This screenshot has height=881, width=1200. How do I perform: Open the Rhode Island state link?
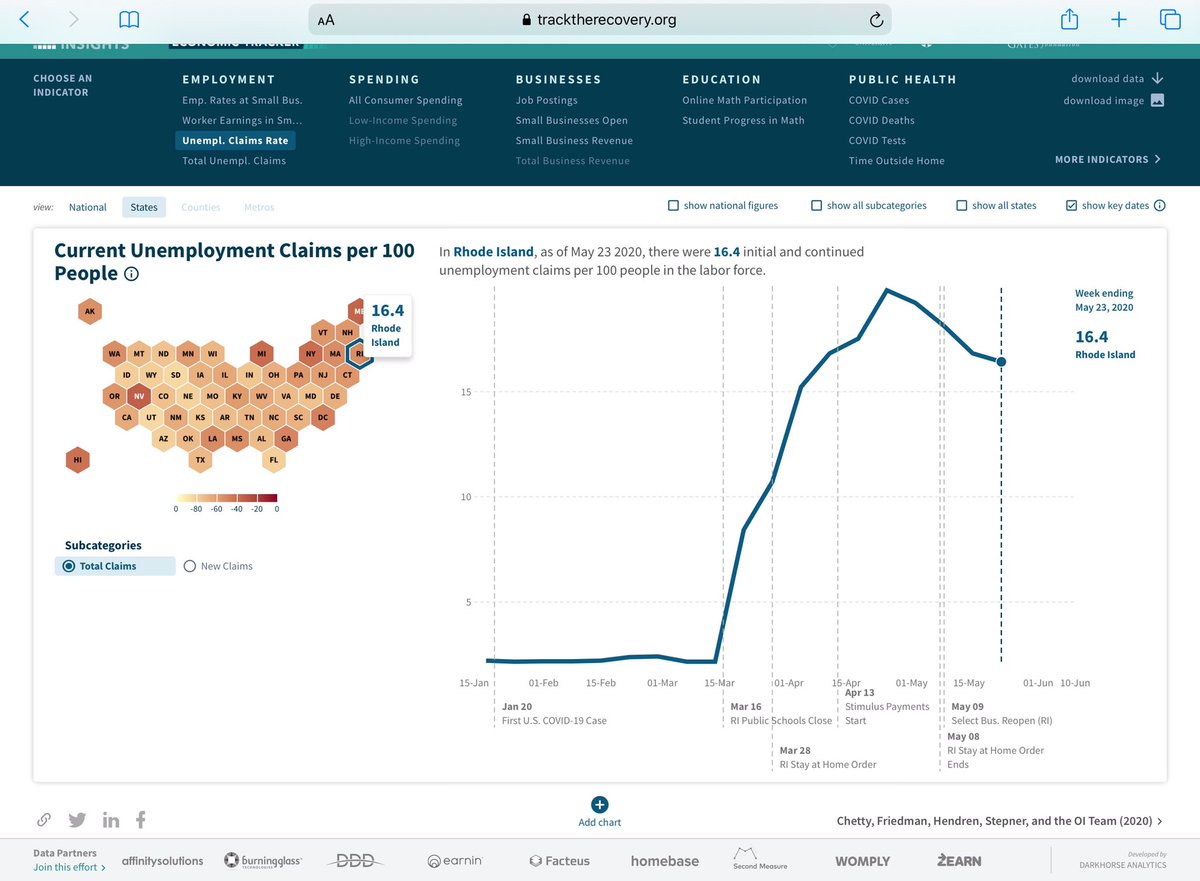point(492,251)
